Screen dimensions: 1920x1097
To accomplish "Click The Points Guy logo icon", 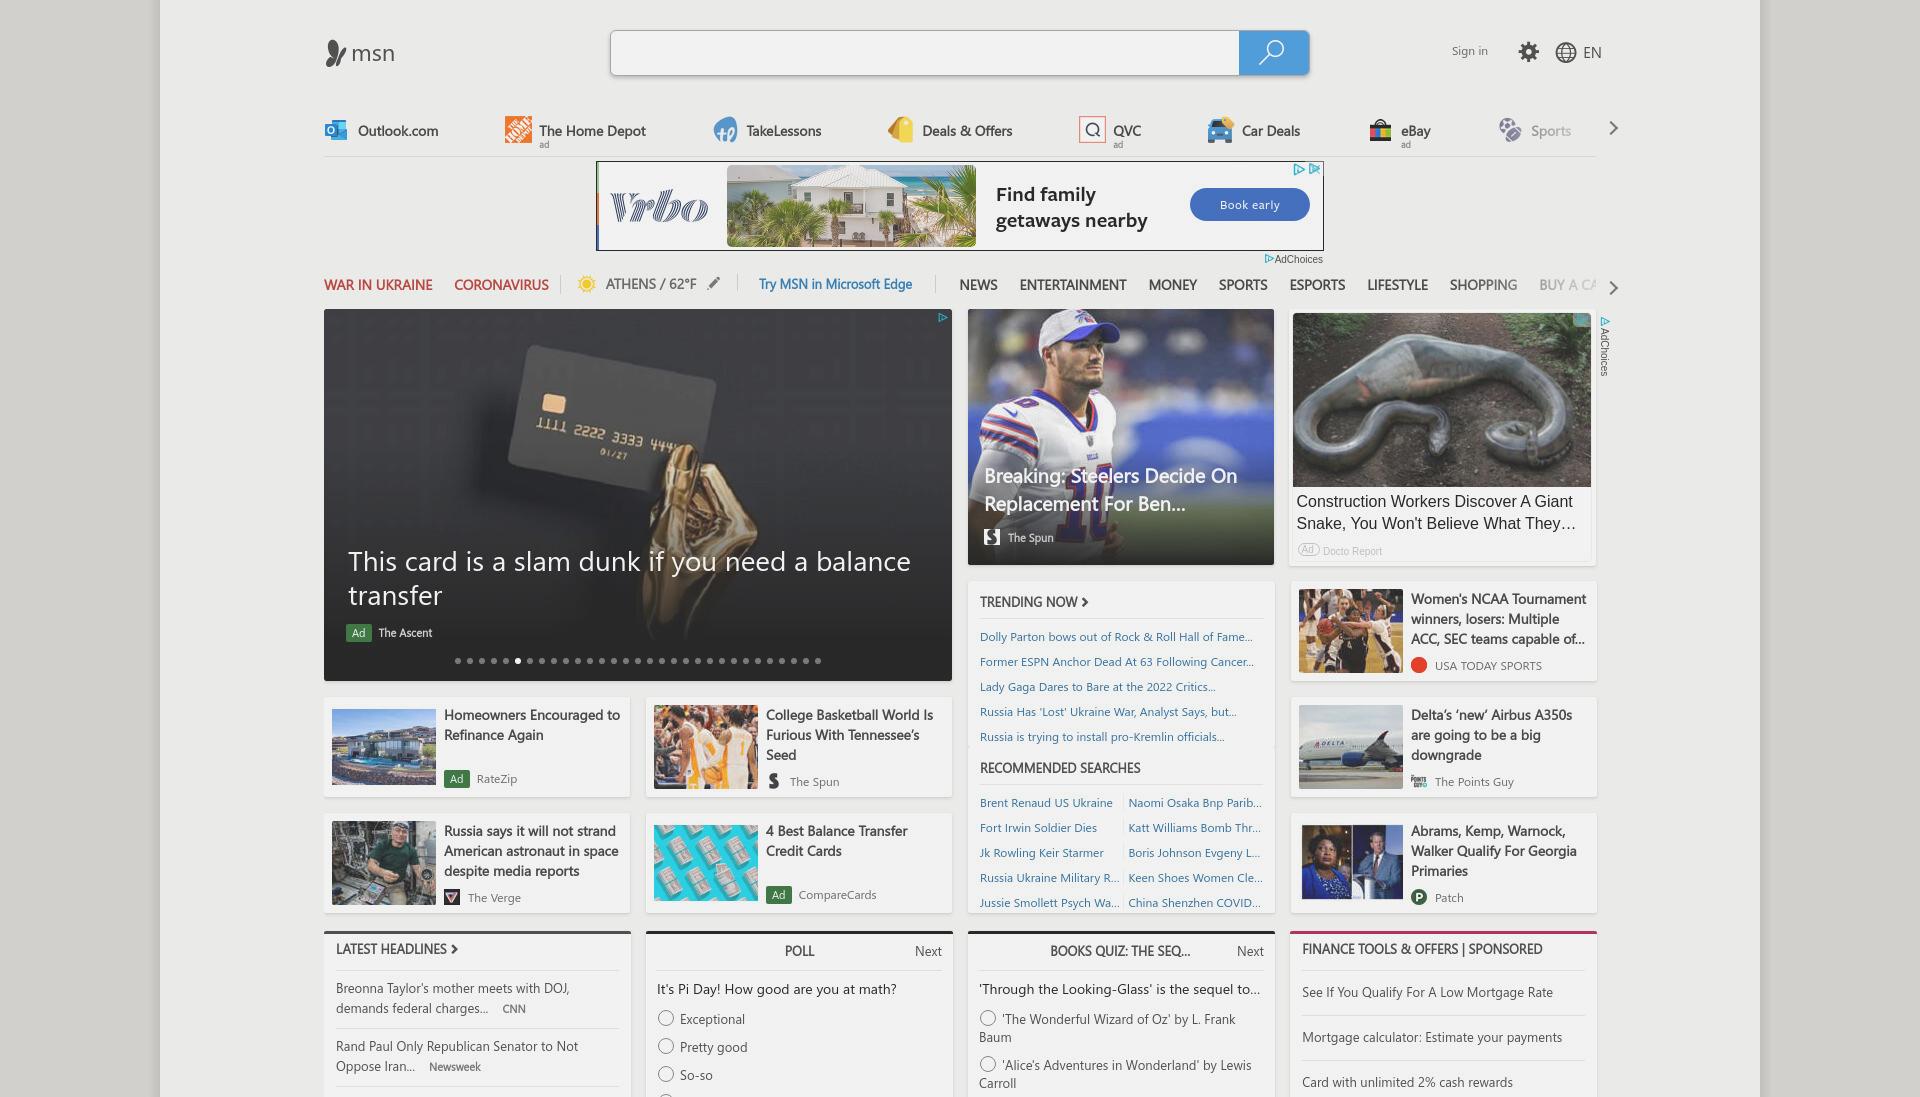I will tap(1419, 781).
